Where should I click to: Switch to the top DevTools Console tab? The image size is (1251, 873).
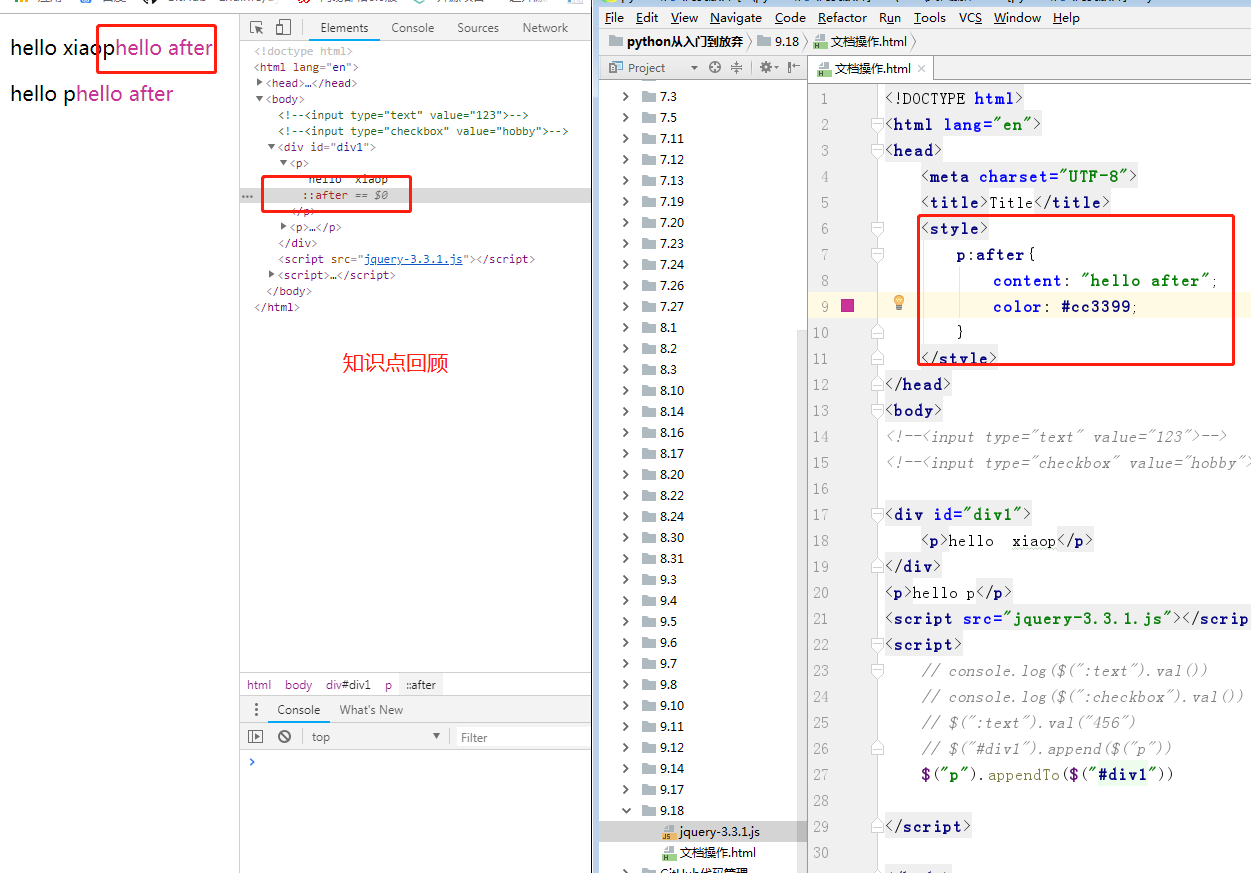pyautogui.click(x=413, y=28)
